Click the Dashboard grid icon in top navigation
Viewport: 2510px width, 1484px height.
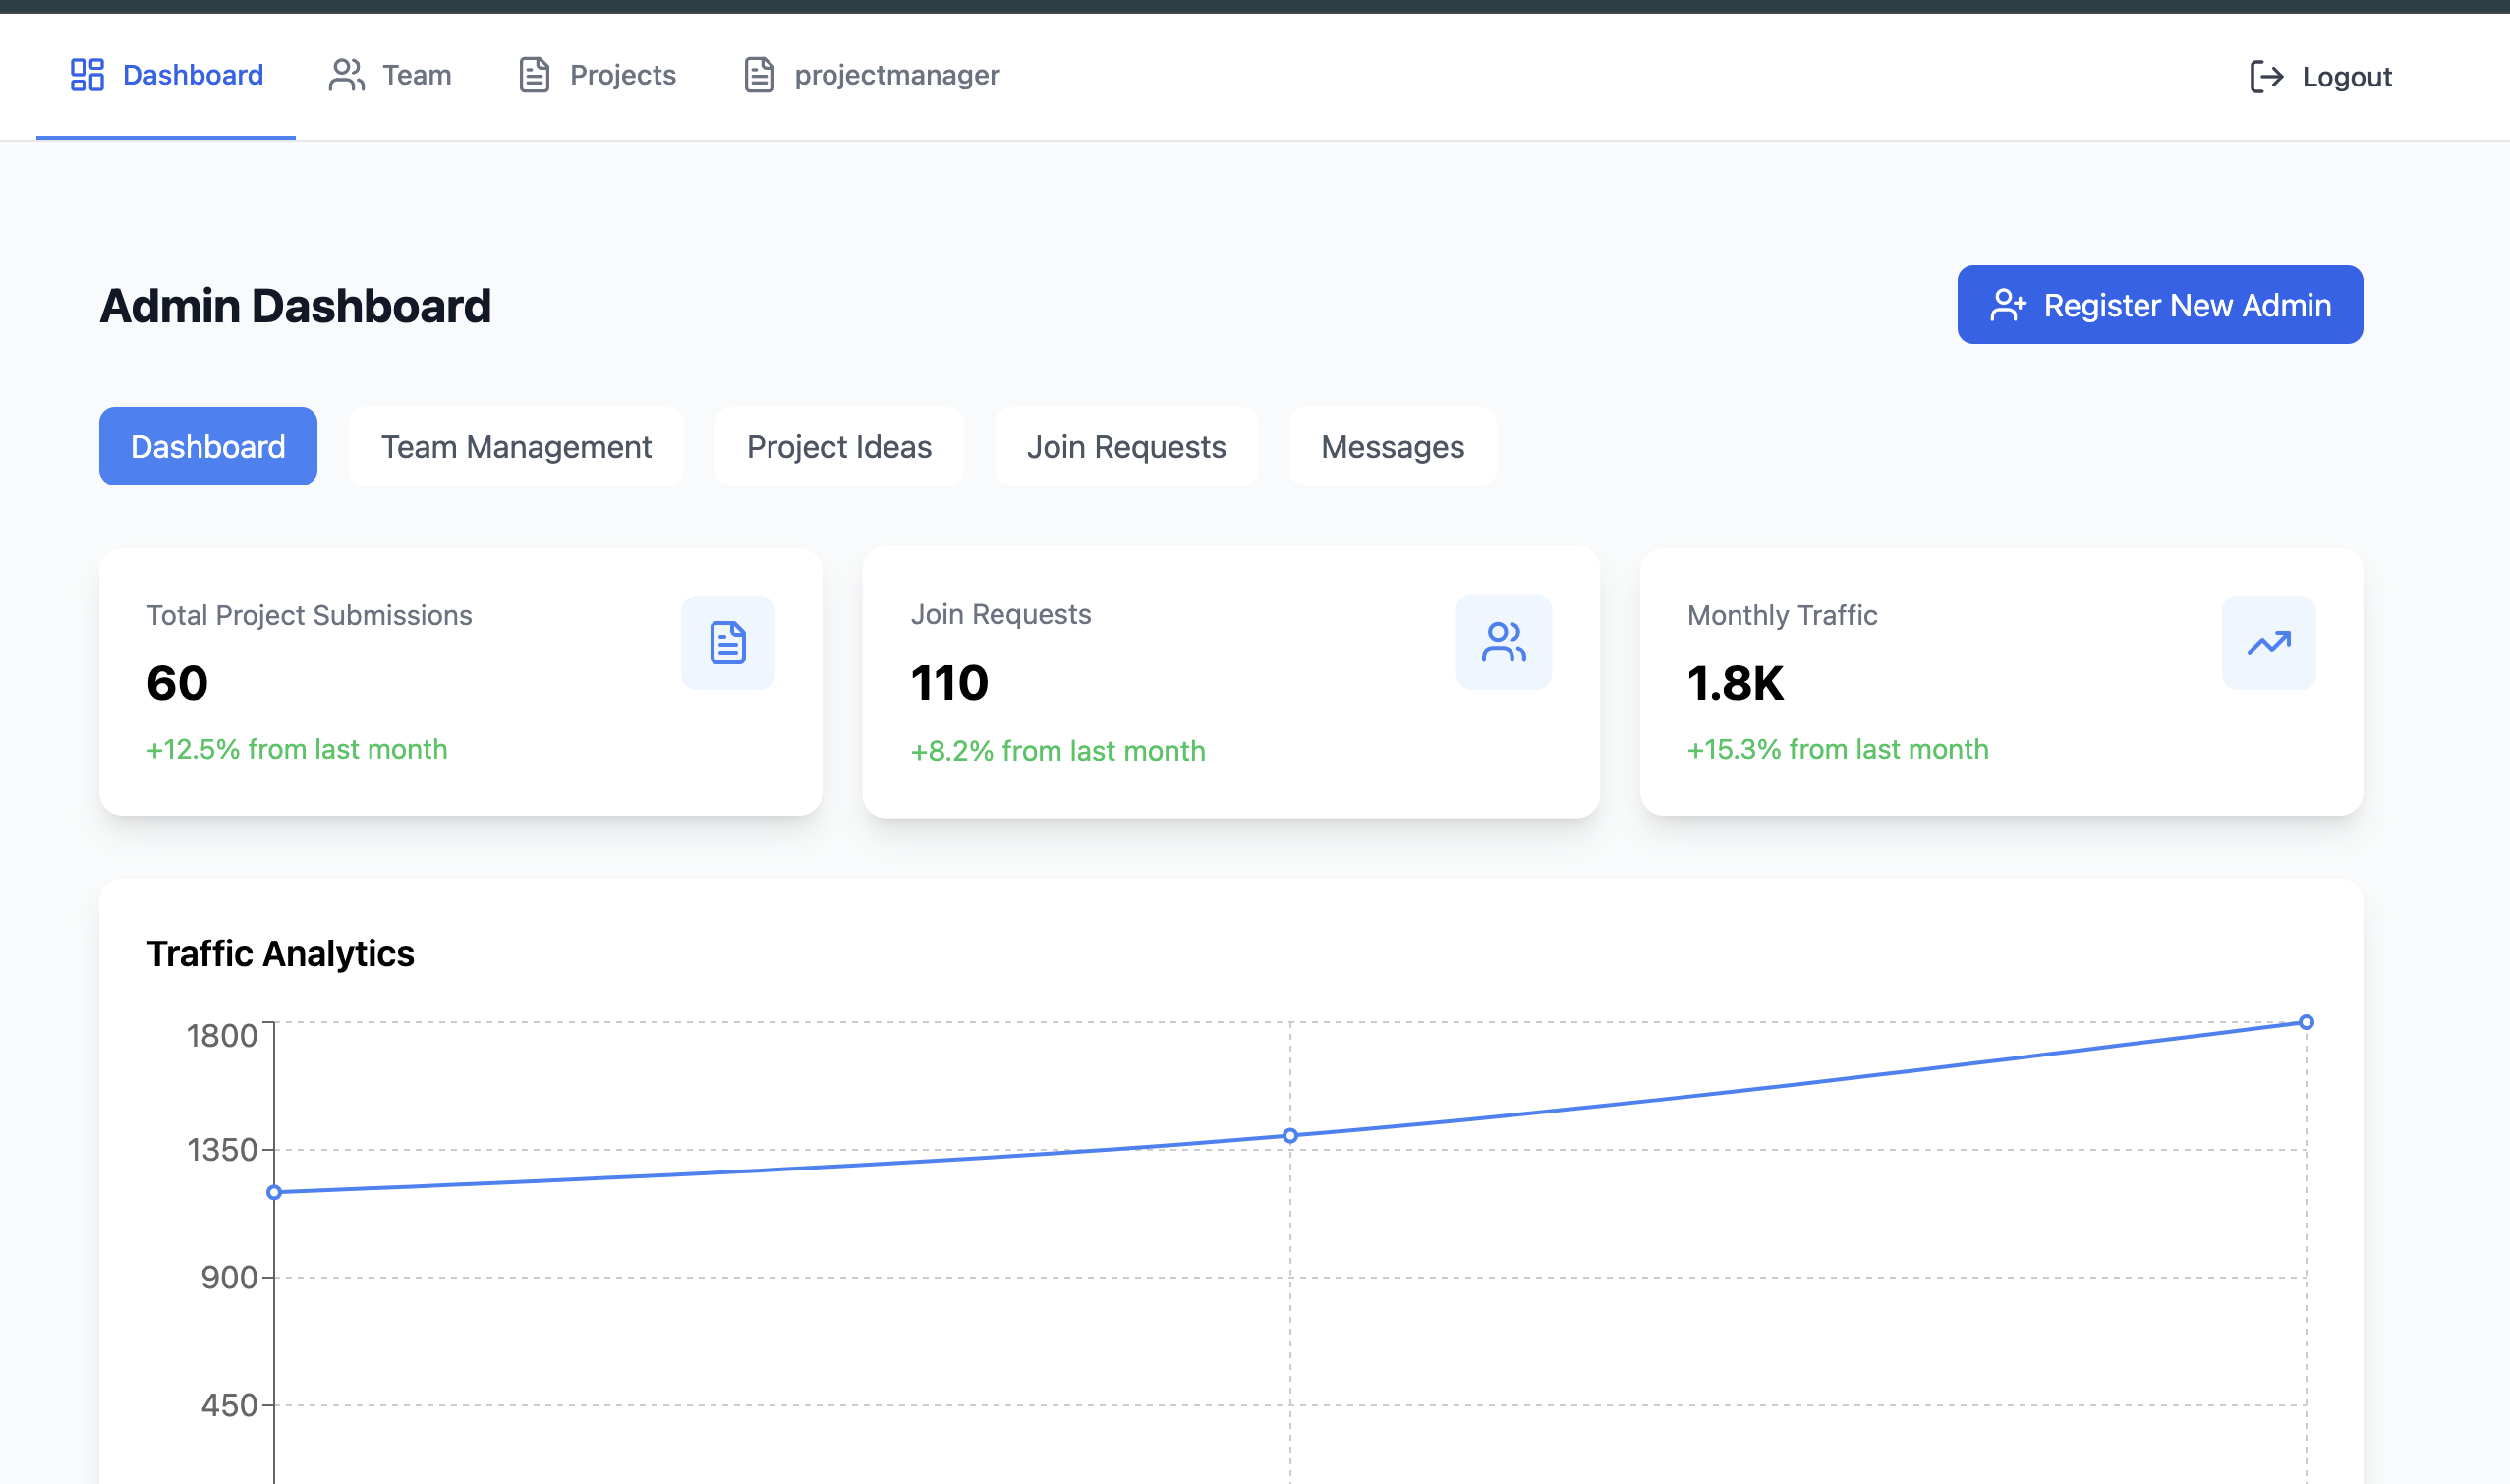click(x=87, y=74)
